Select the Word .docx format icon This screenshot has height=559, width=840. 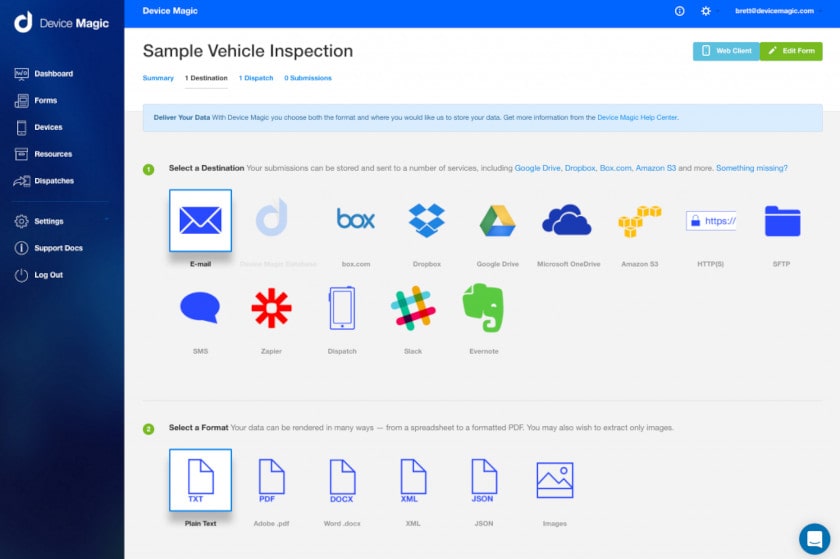point(342,481)
